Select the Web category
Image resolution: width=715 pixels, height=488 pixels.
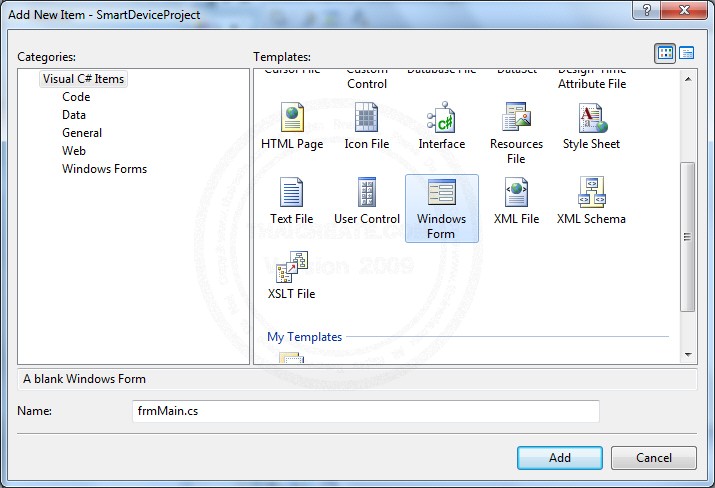[74, 151]
